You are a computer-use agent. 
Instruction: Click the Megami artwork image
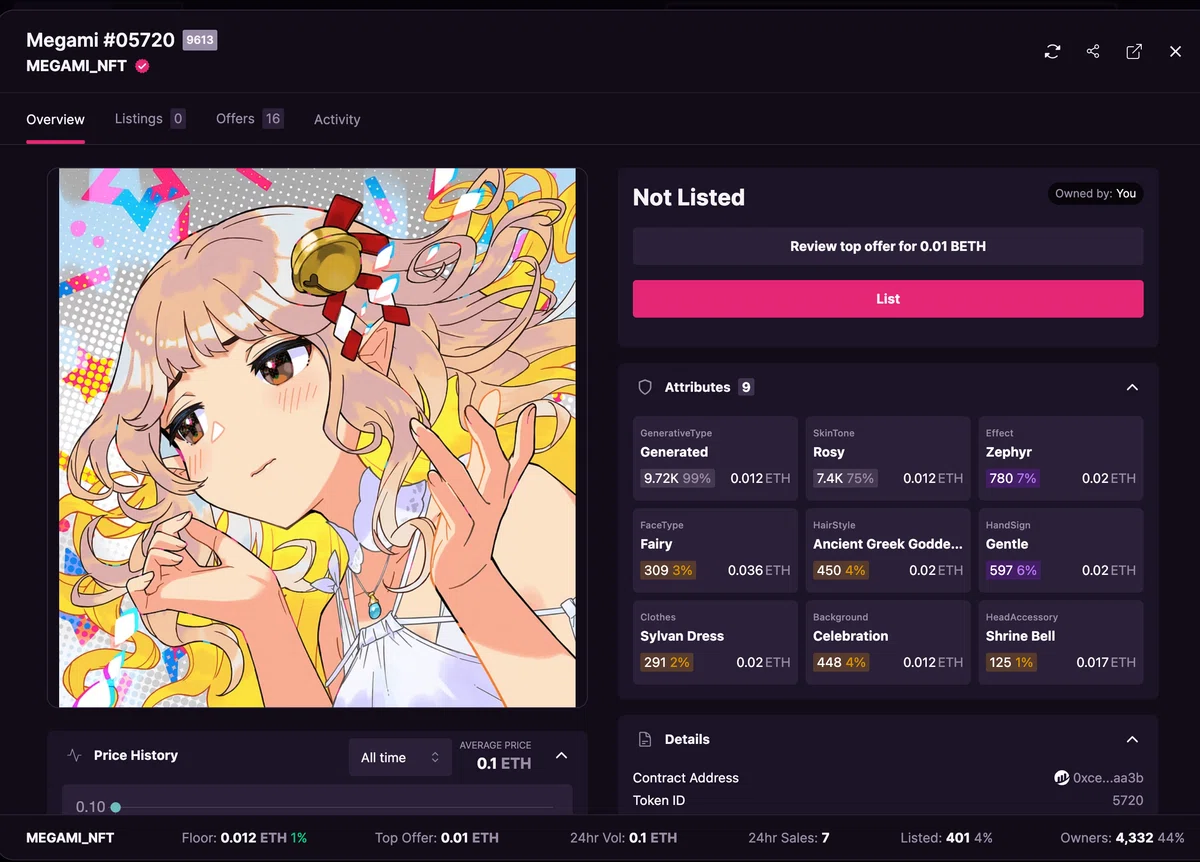coord(317,437)
